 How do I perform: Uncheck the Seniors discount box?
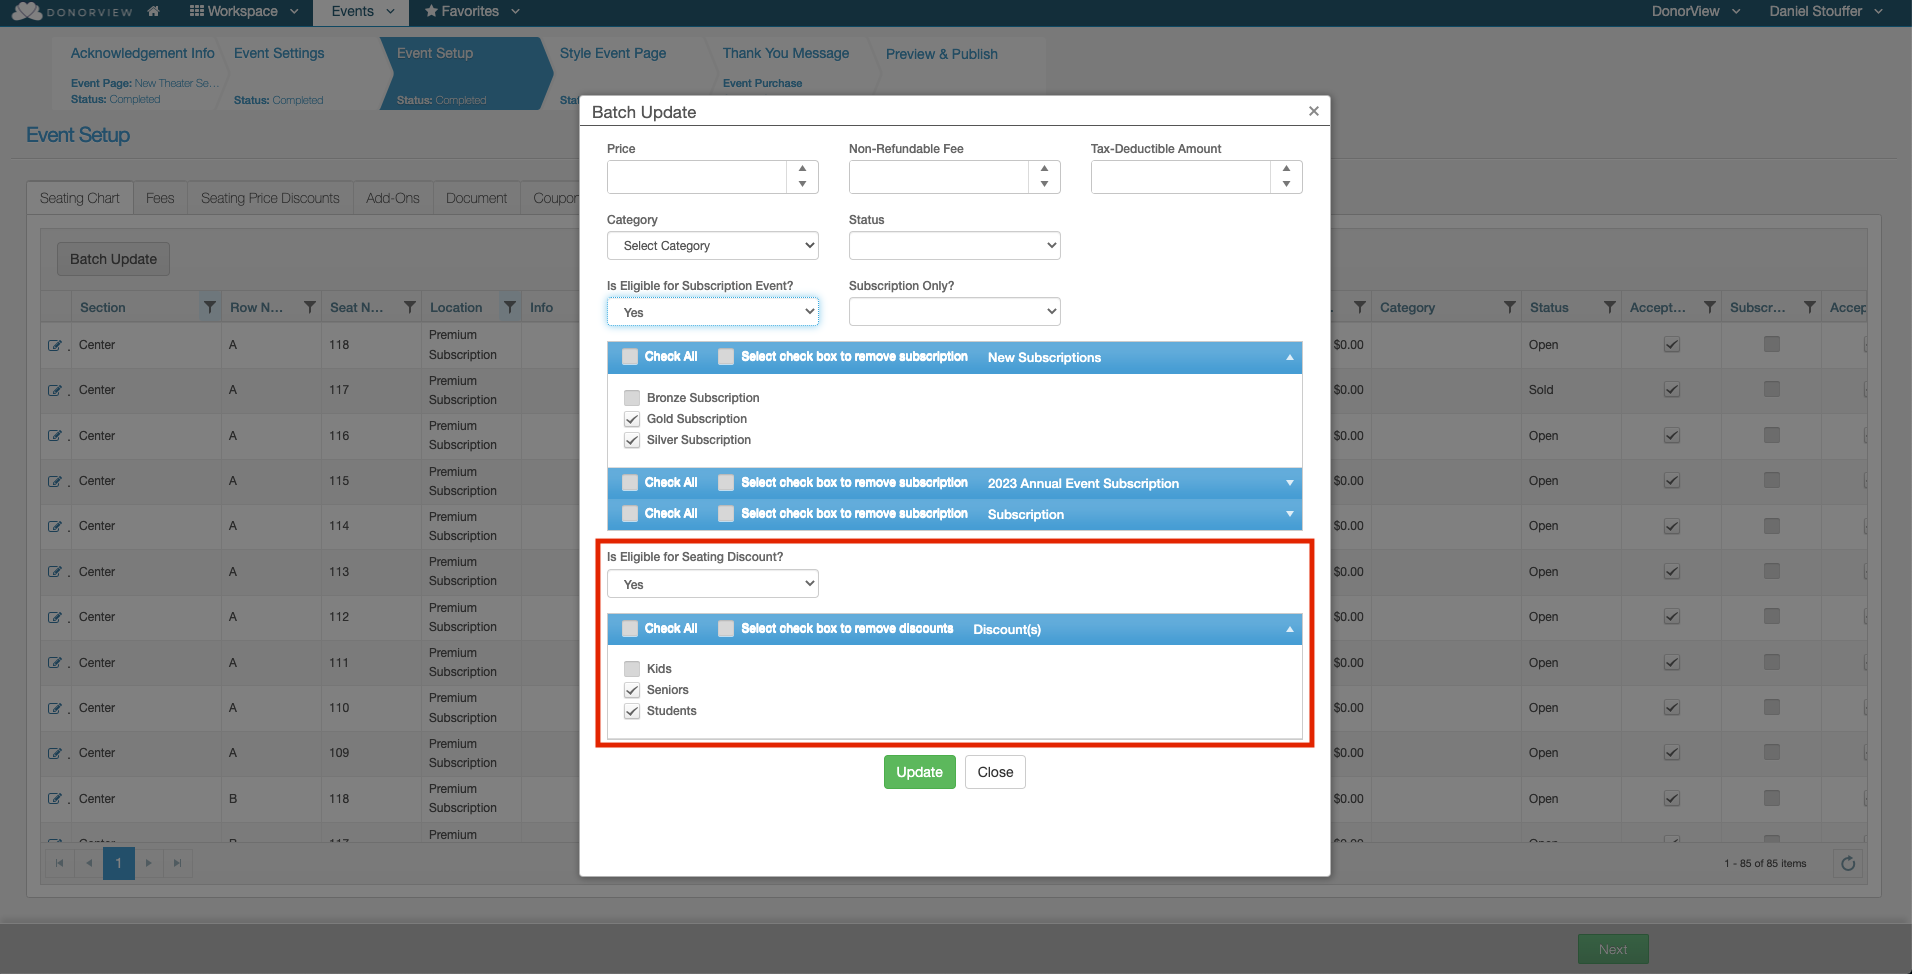pyautogui.click(x=632, y=690)
